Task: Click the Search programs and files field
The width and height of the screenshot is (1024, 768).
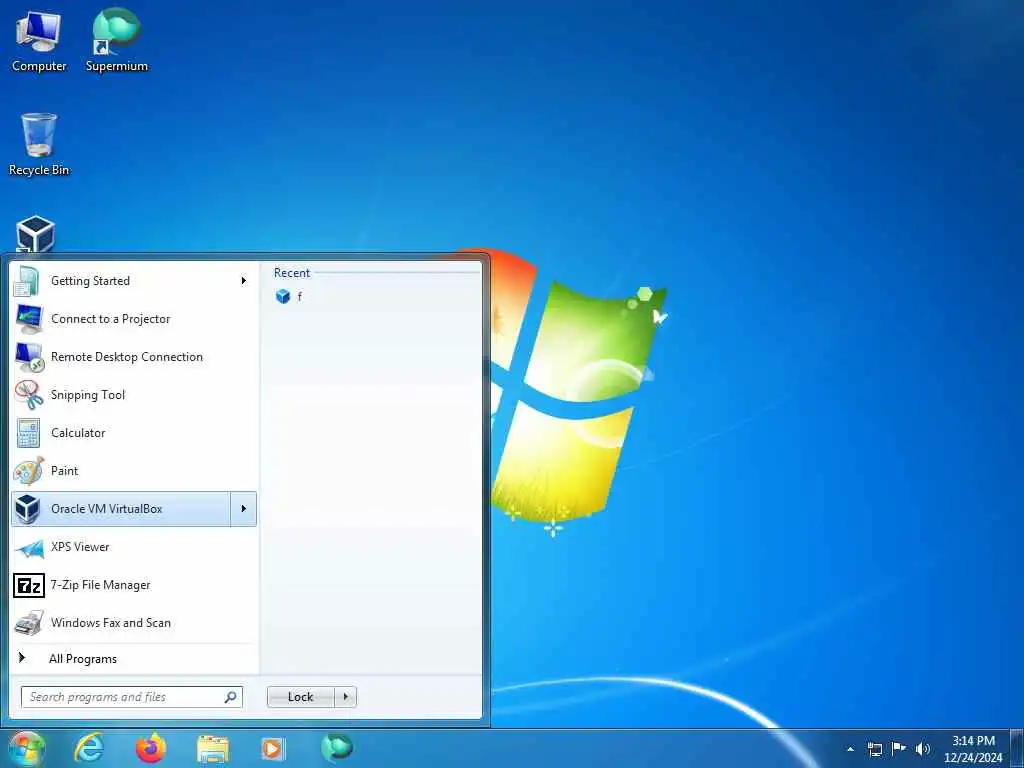Action: 131,697
